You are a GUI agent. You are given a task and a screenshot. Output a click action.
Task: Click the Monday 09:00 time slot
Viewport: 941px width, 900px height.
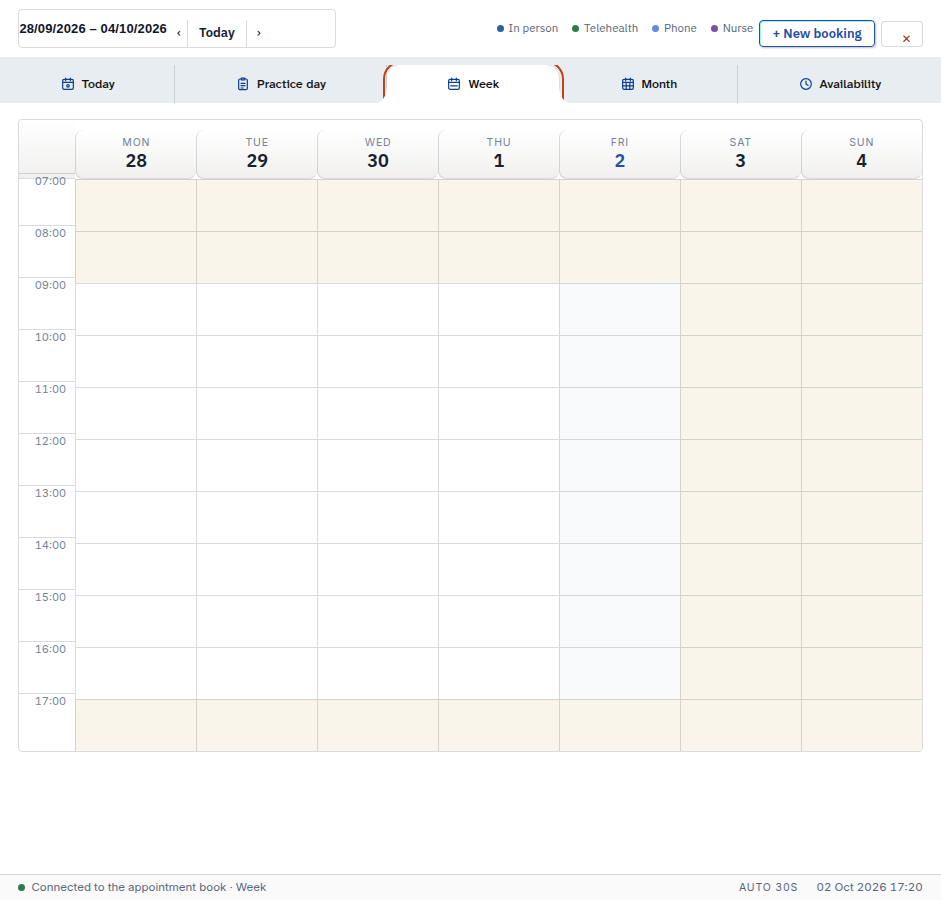[136, 310]
